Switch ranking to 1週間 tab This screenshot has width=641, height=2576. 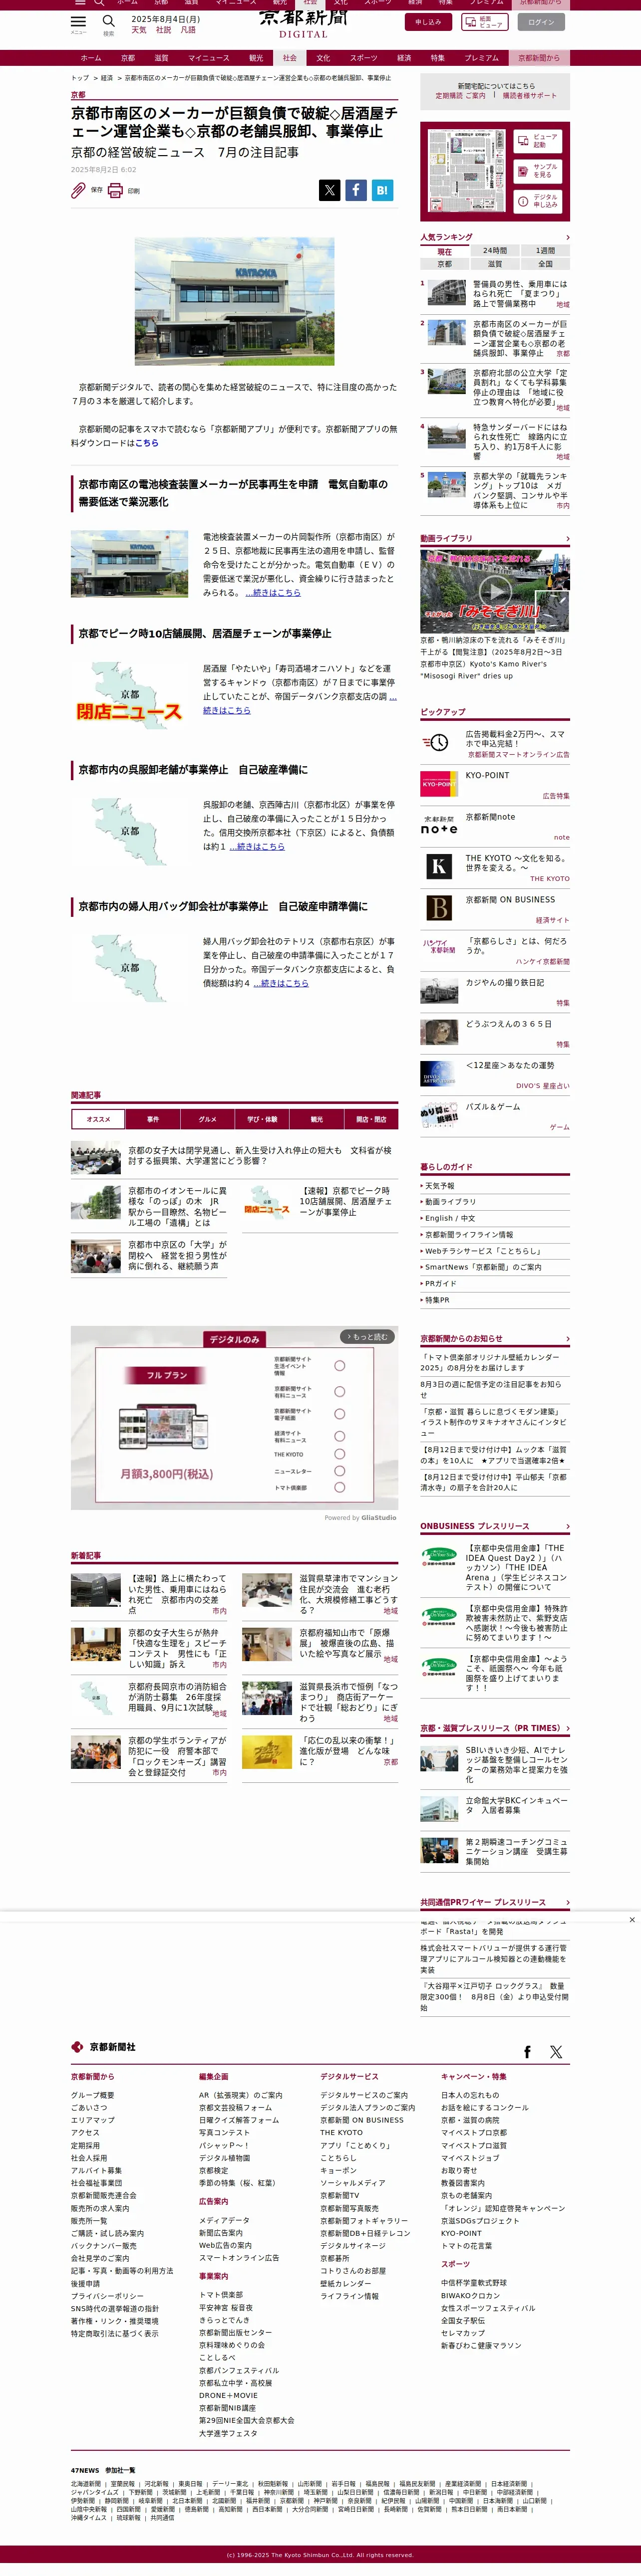(545, 251)
